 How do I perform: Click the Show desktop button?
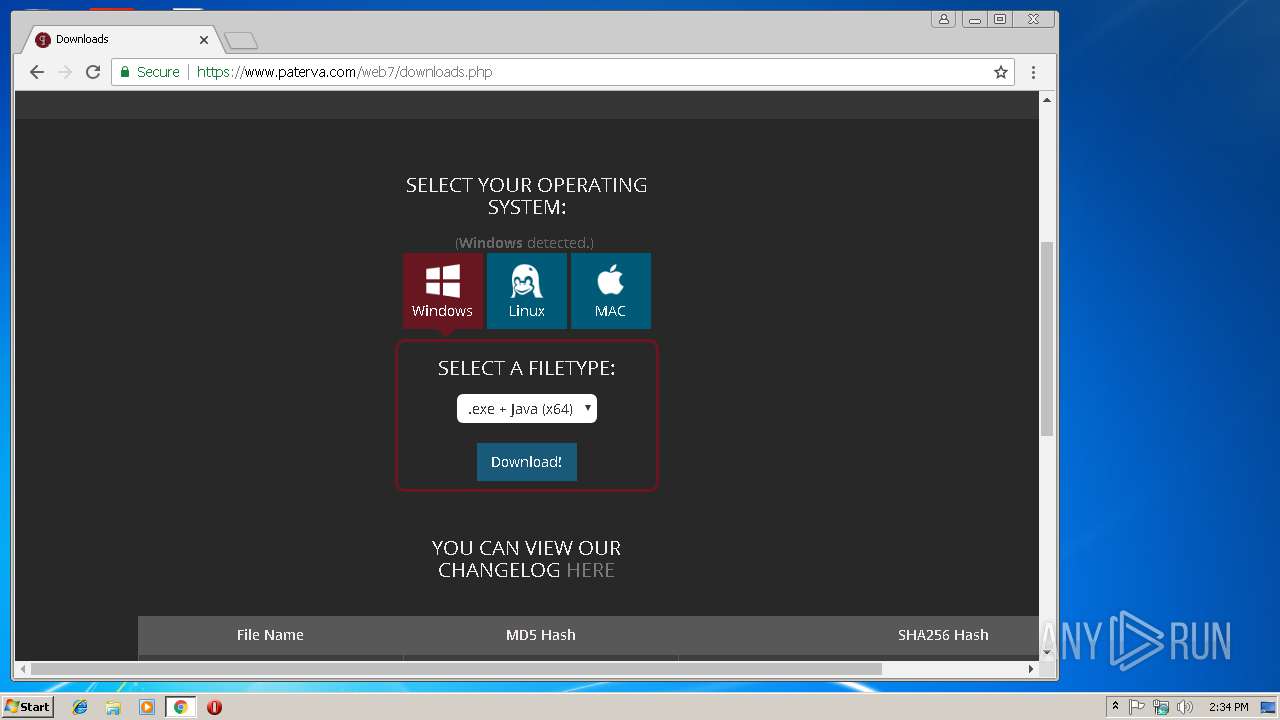(x=1270, y=707)
